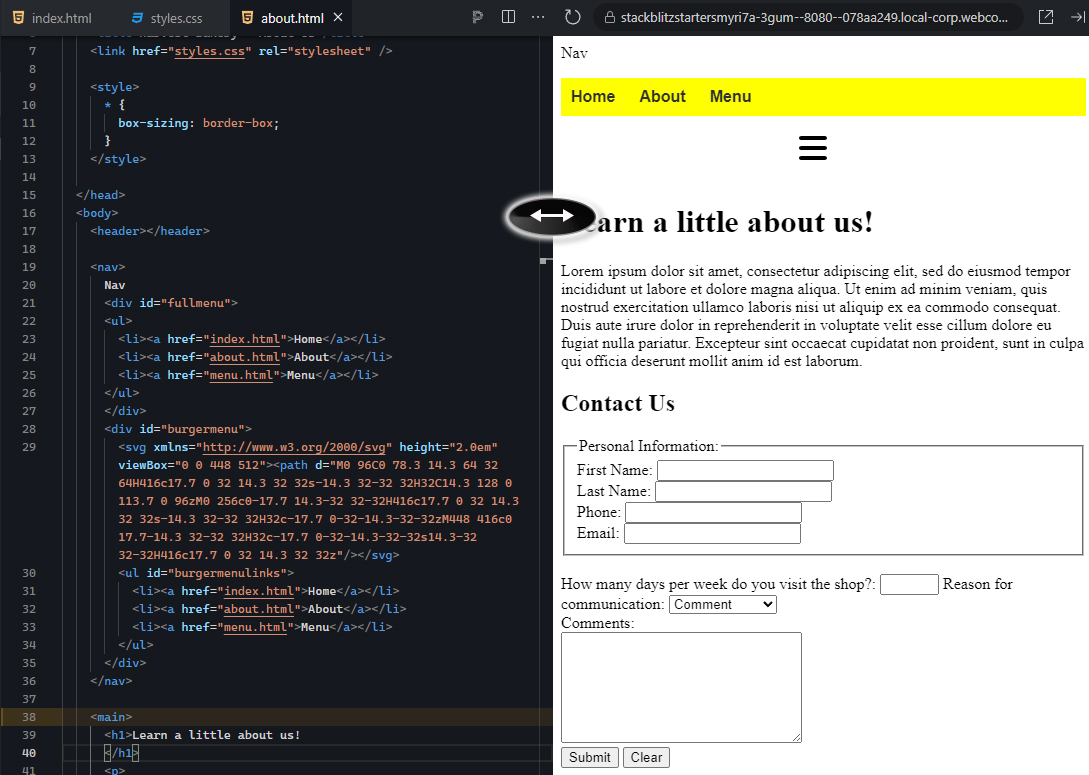Click the Submit button
The image size is (1089, 775).
point(589,757)
